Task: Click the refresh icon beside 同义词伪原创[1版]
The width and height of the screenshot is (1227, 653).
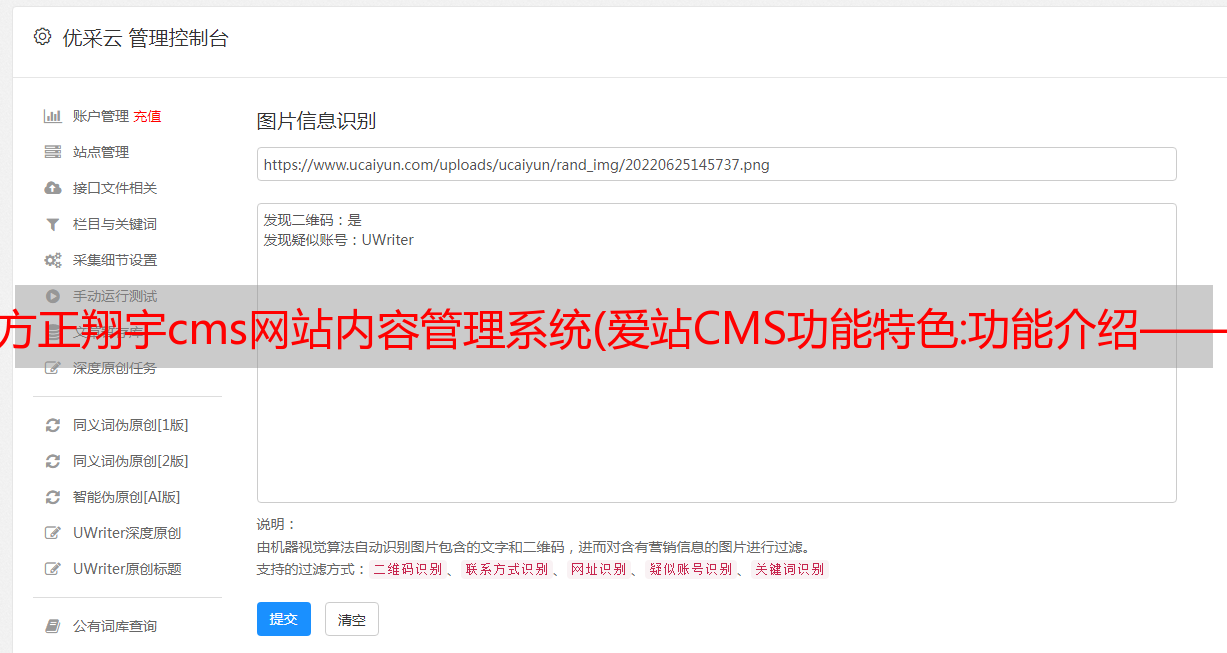Action: pyautogui.click(x=53, y=425)
